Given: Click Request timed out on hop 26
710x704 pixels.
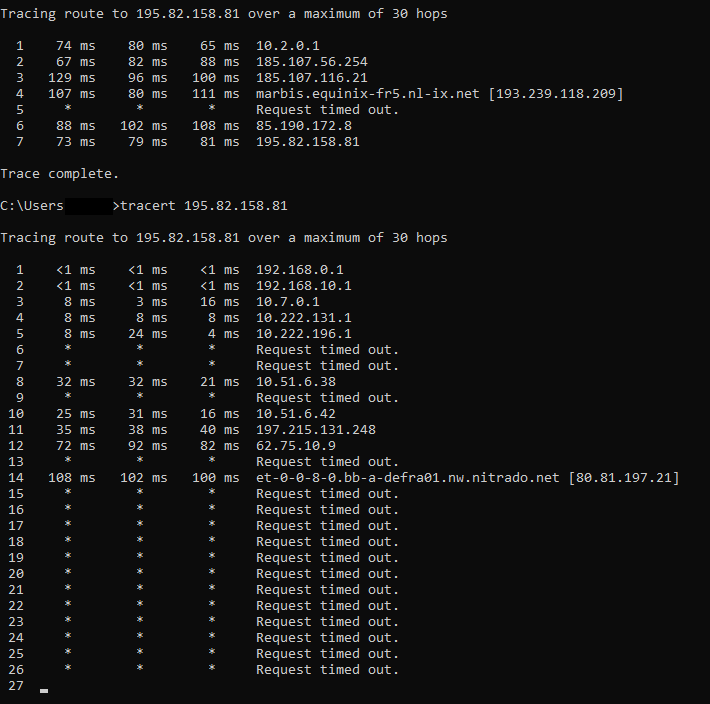Looking at the screenshot, I should click(x=327, y=670).
